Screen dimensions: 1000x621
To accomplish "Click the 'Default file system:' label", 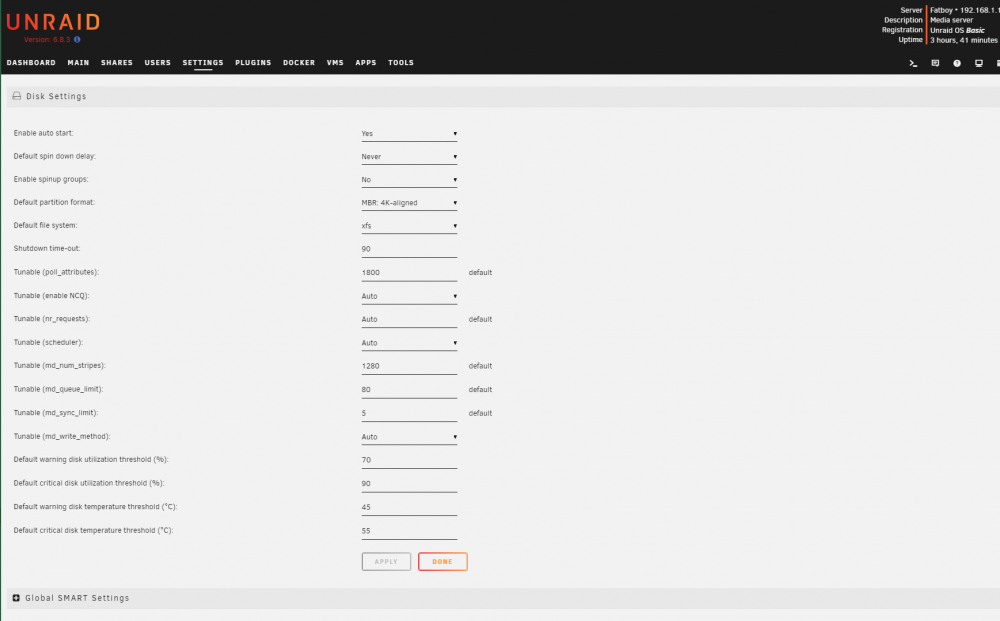I will [45, 226].
